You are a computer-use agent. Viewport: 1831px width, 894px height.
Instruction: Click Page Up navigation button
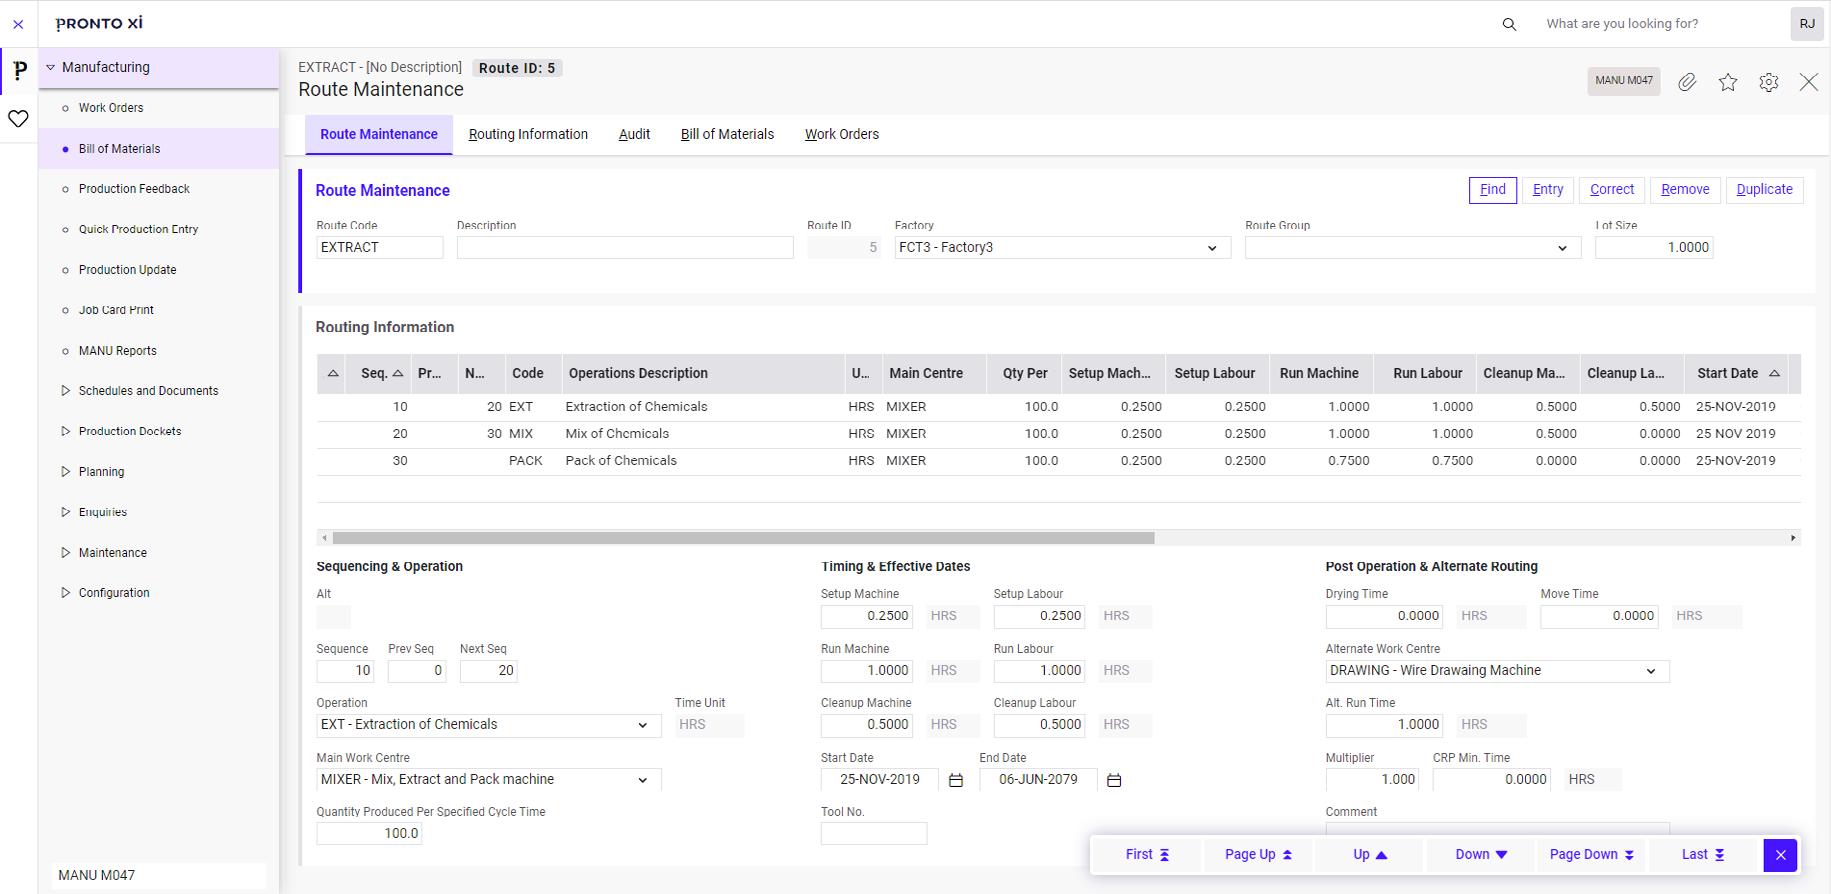tap(1258, 855)
